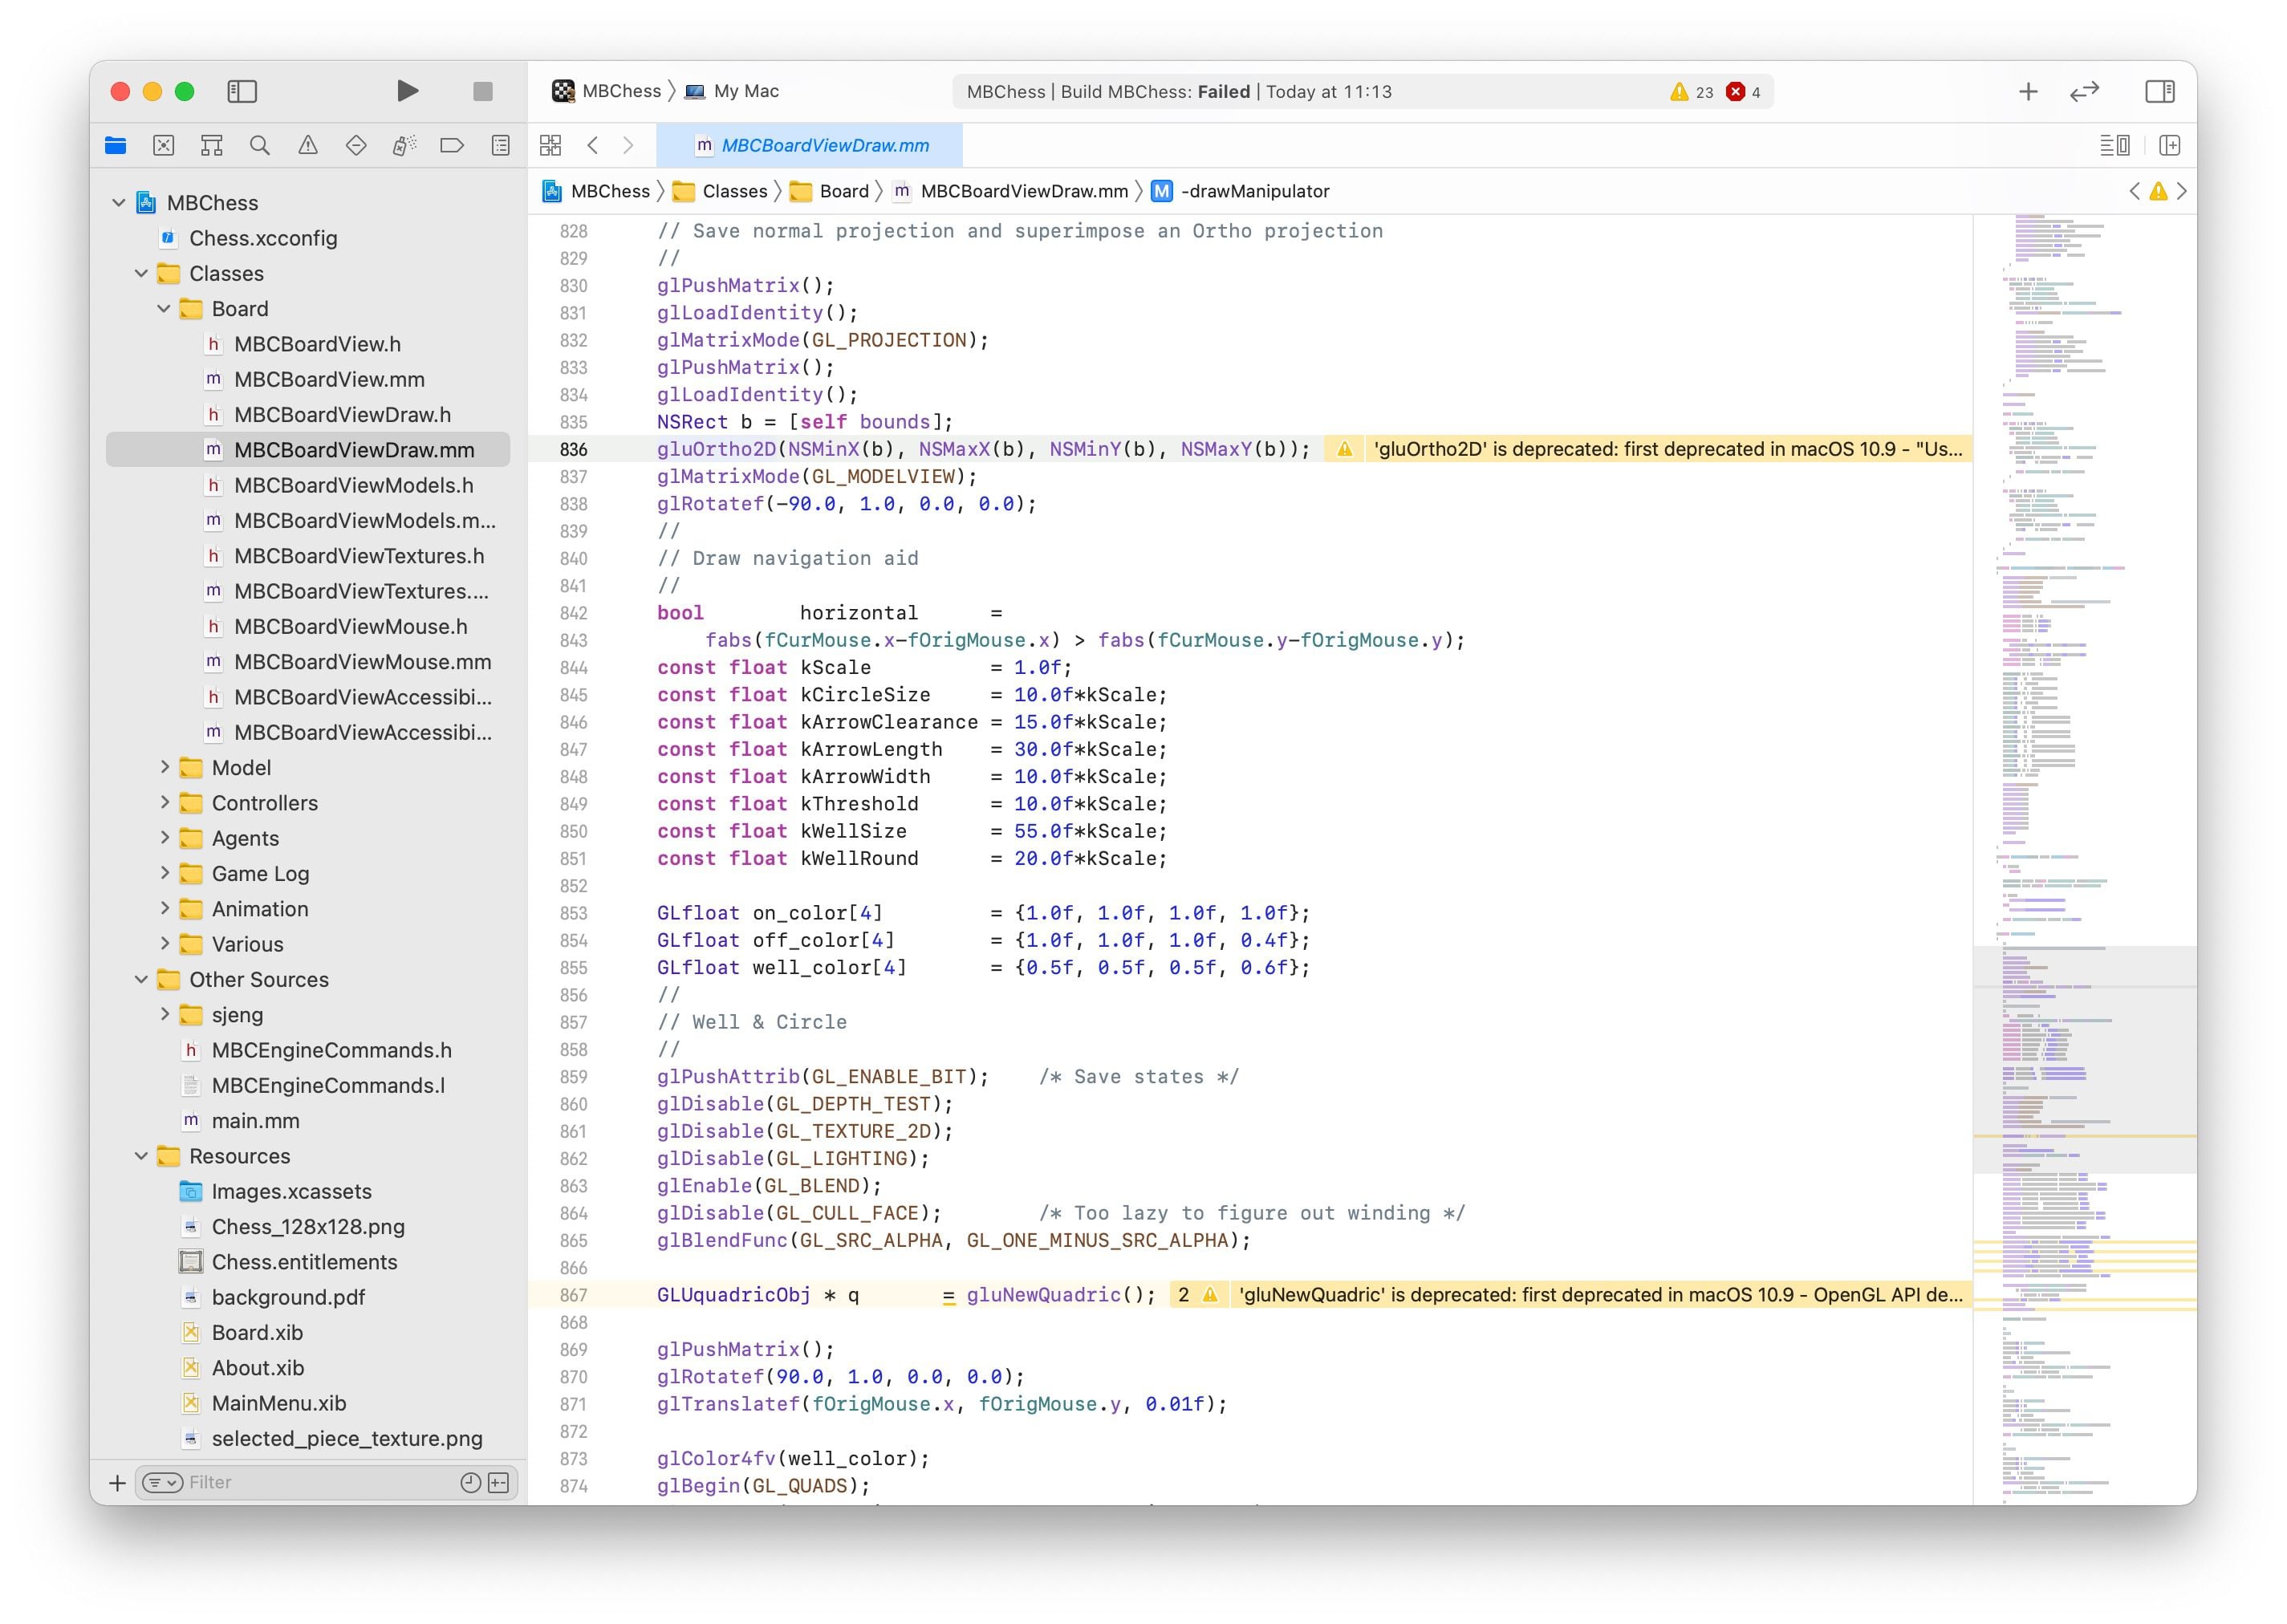Open the Debug navigator
This screenshot has height=1624, width=2287.
(x=404, y=146)
